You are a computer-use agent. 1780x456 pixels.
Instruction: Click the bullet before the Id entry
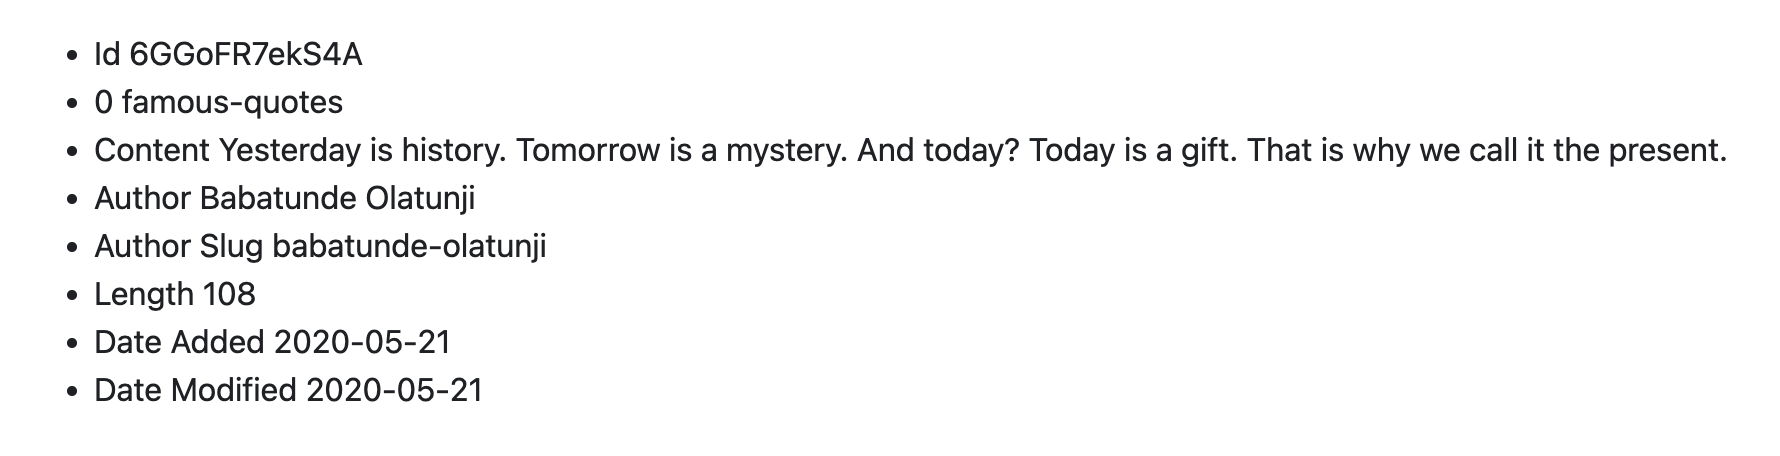click(72, 56)
